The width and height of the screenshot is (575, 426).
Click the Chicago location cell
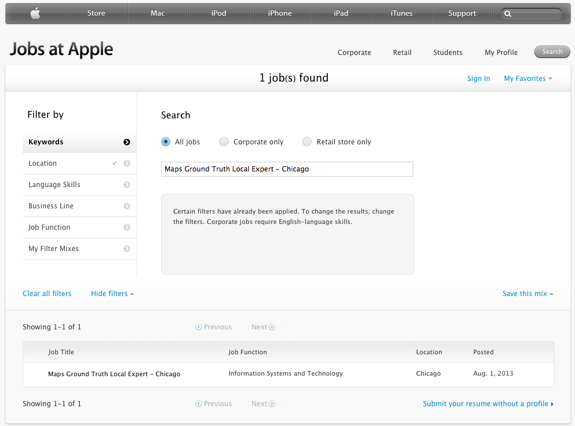(428, 374)
